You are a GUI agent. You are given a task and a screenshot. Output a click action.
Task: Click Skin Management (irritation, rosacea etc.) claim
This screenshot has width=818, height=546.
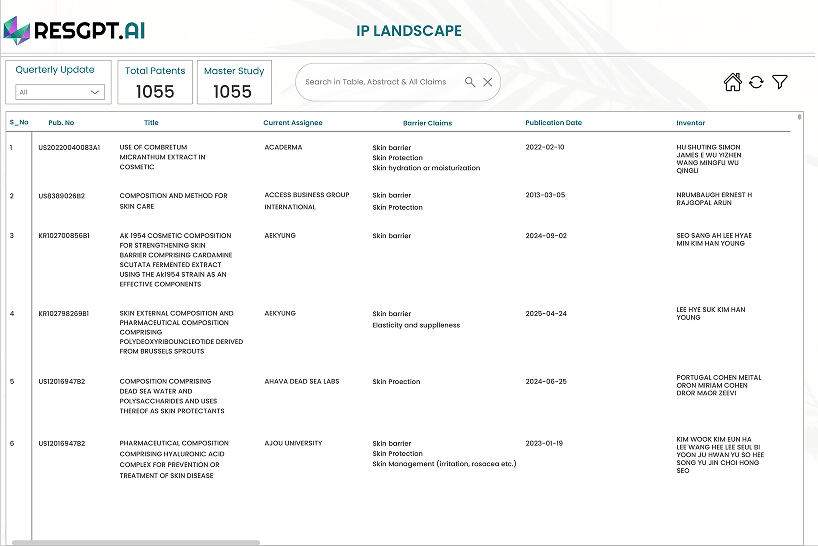pyautogui.click(x=444, y=464)
